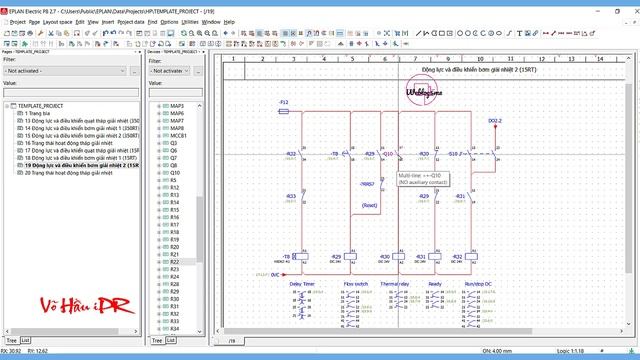Image resolution: width=640 pixels, height=360 pixels.
Task: Click the ... button beside Pages filter
Action: pos(134,71)
